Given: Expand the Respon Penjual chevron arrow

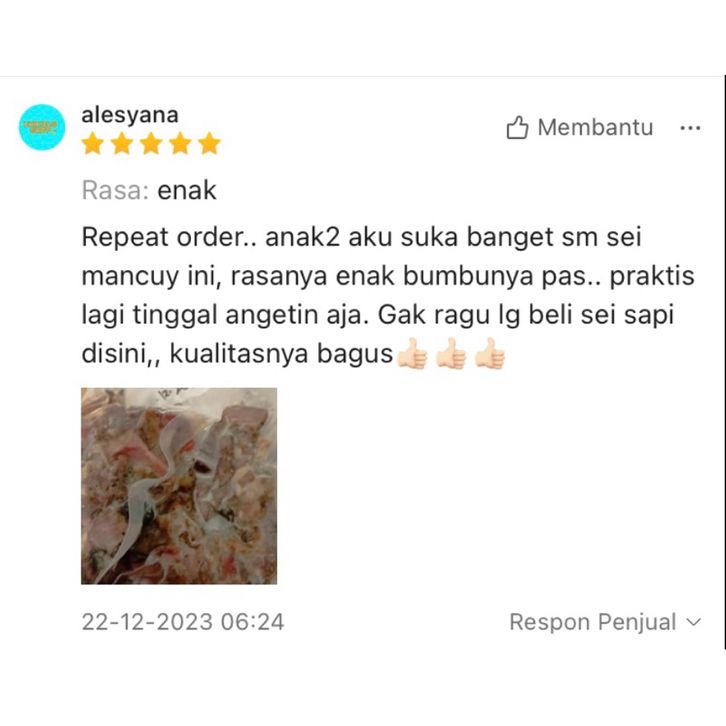Looking at the screenshot, I should (x=693, y=622).
